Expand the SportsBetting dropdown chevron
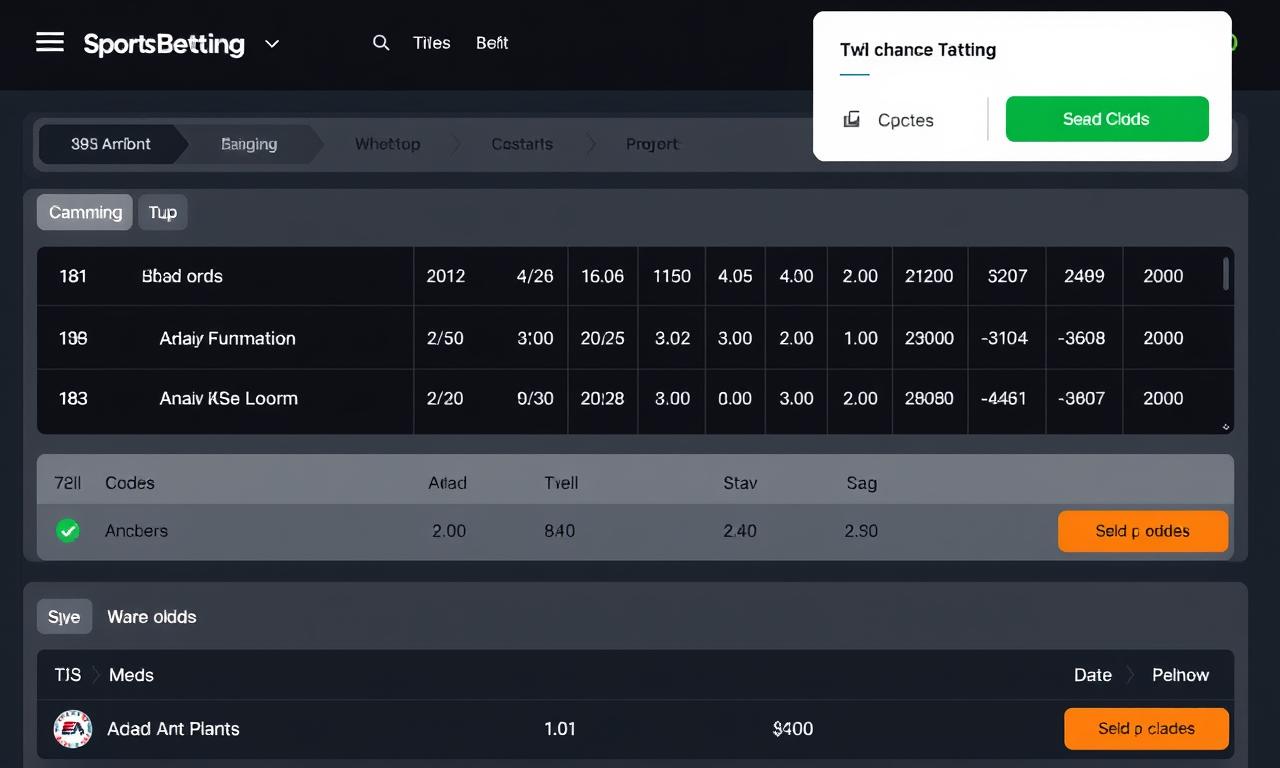Image resolution: width=1280 pixels, height=768 pixels. [272, 44]
